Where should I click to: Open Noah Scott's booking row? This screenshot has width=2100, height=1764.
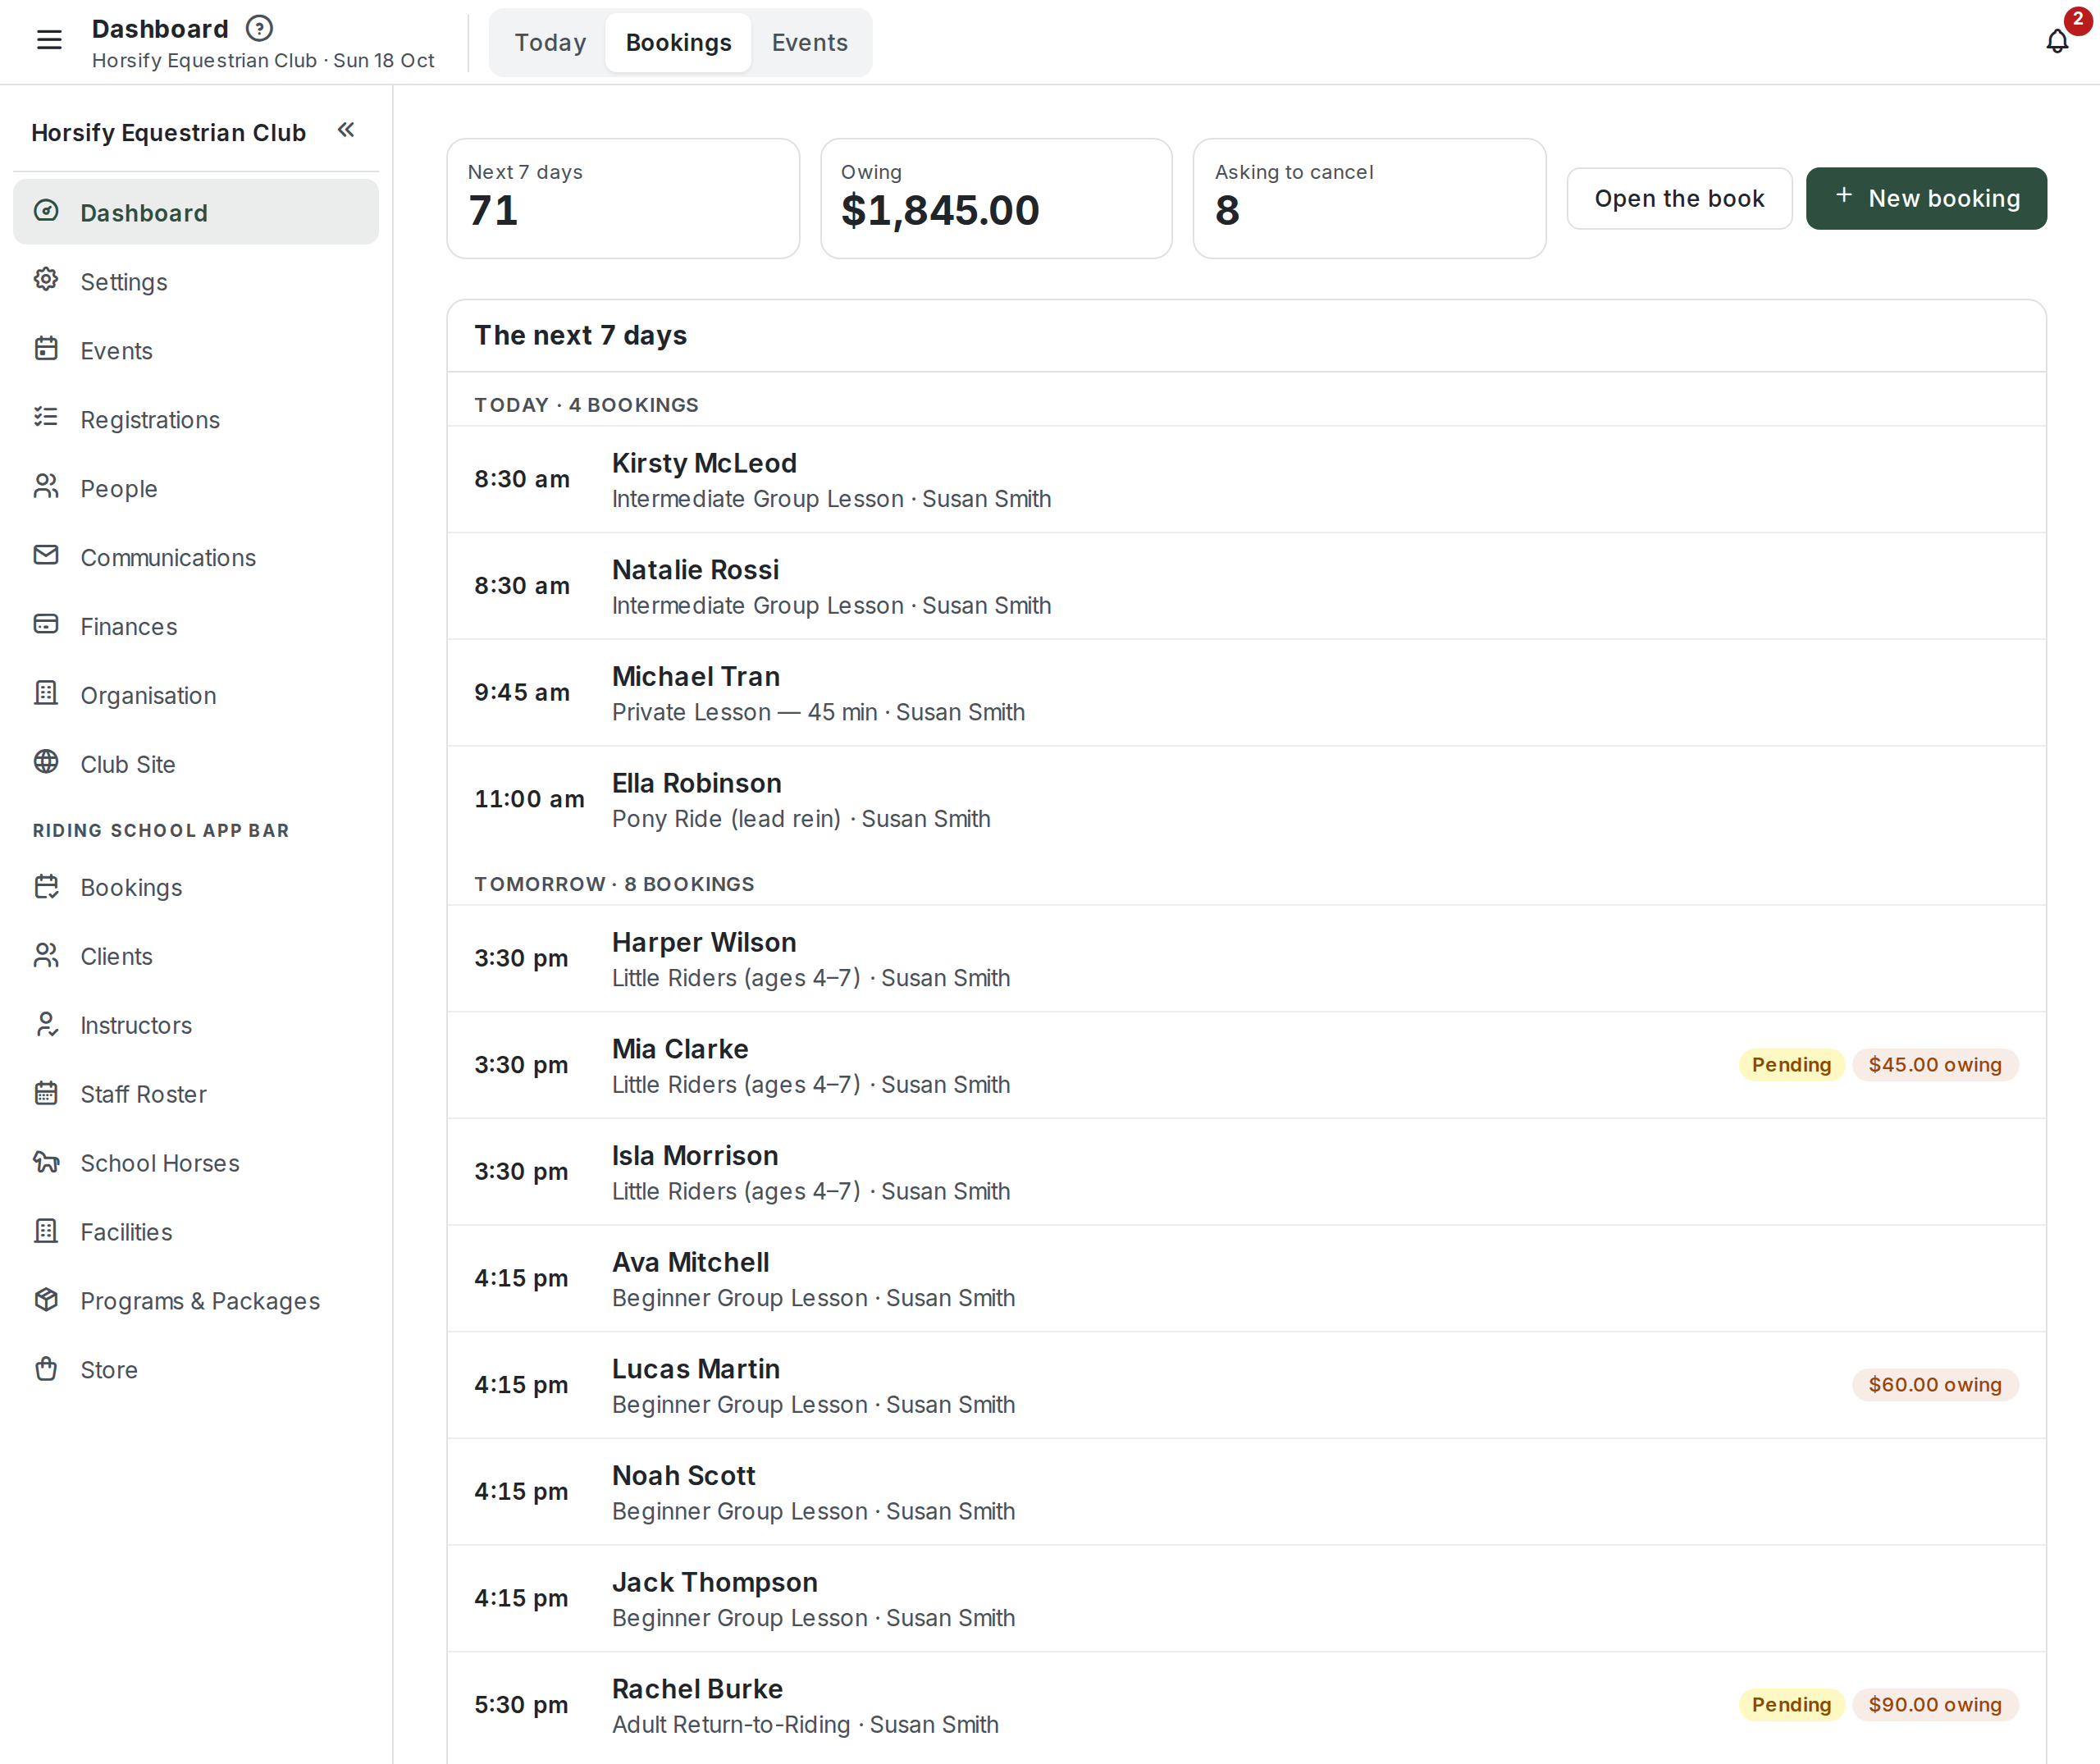[1246, 1492]
